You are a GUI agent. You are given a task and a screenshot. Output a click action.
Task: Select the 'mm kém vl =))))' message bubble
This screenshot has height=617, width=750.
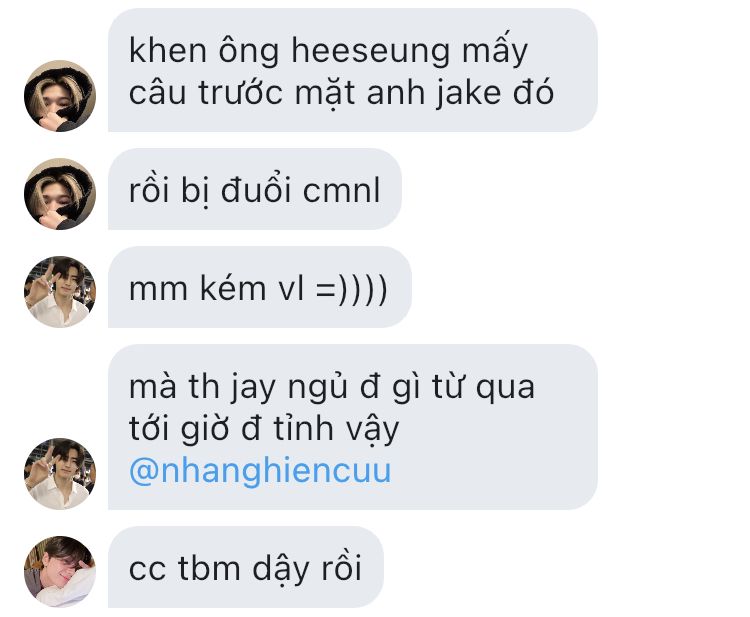(260, 287)
